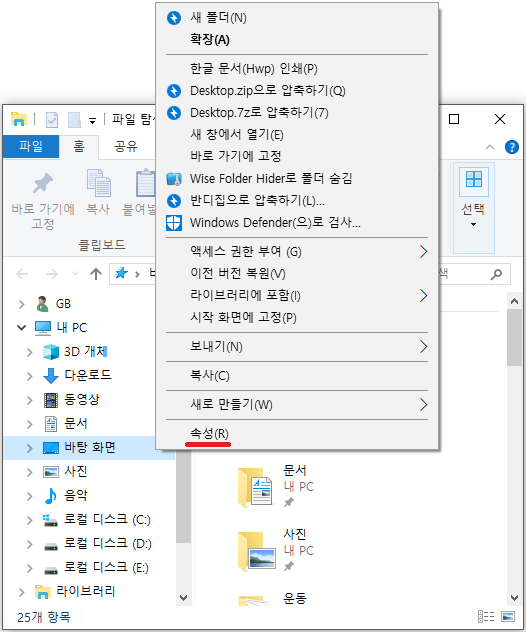Choose 확장(A) in the context menu
The height and width of the screenshot is (632, 526).
point(297,40)
